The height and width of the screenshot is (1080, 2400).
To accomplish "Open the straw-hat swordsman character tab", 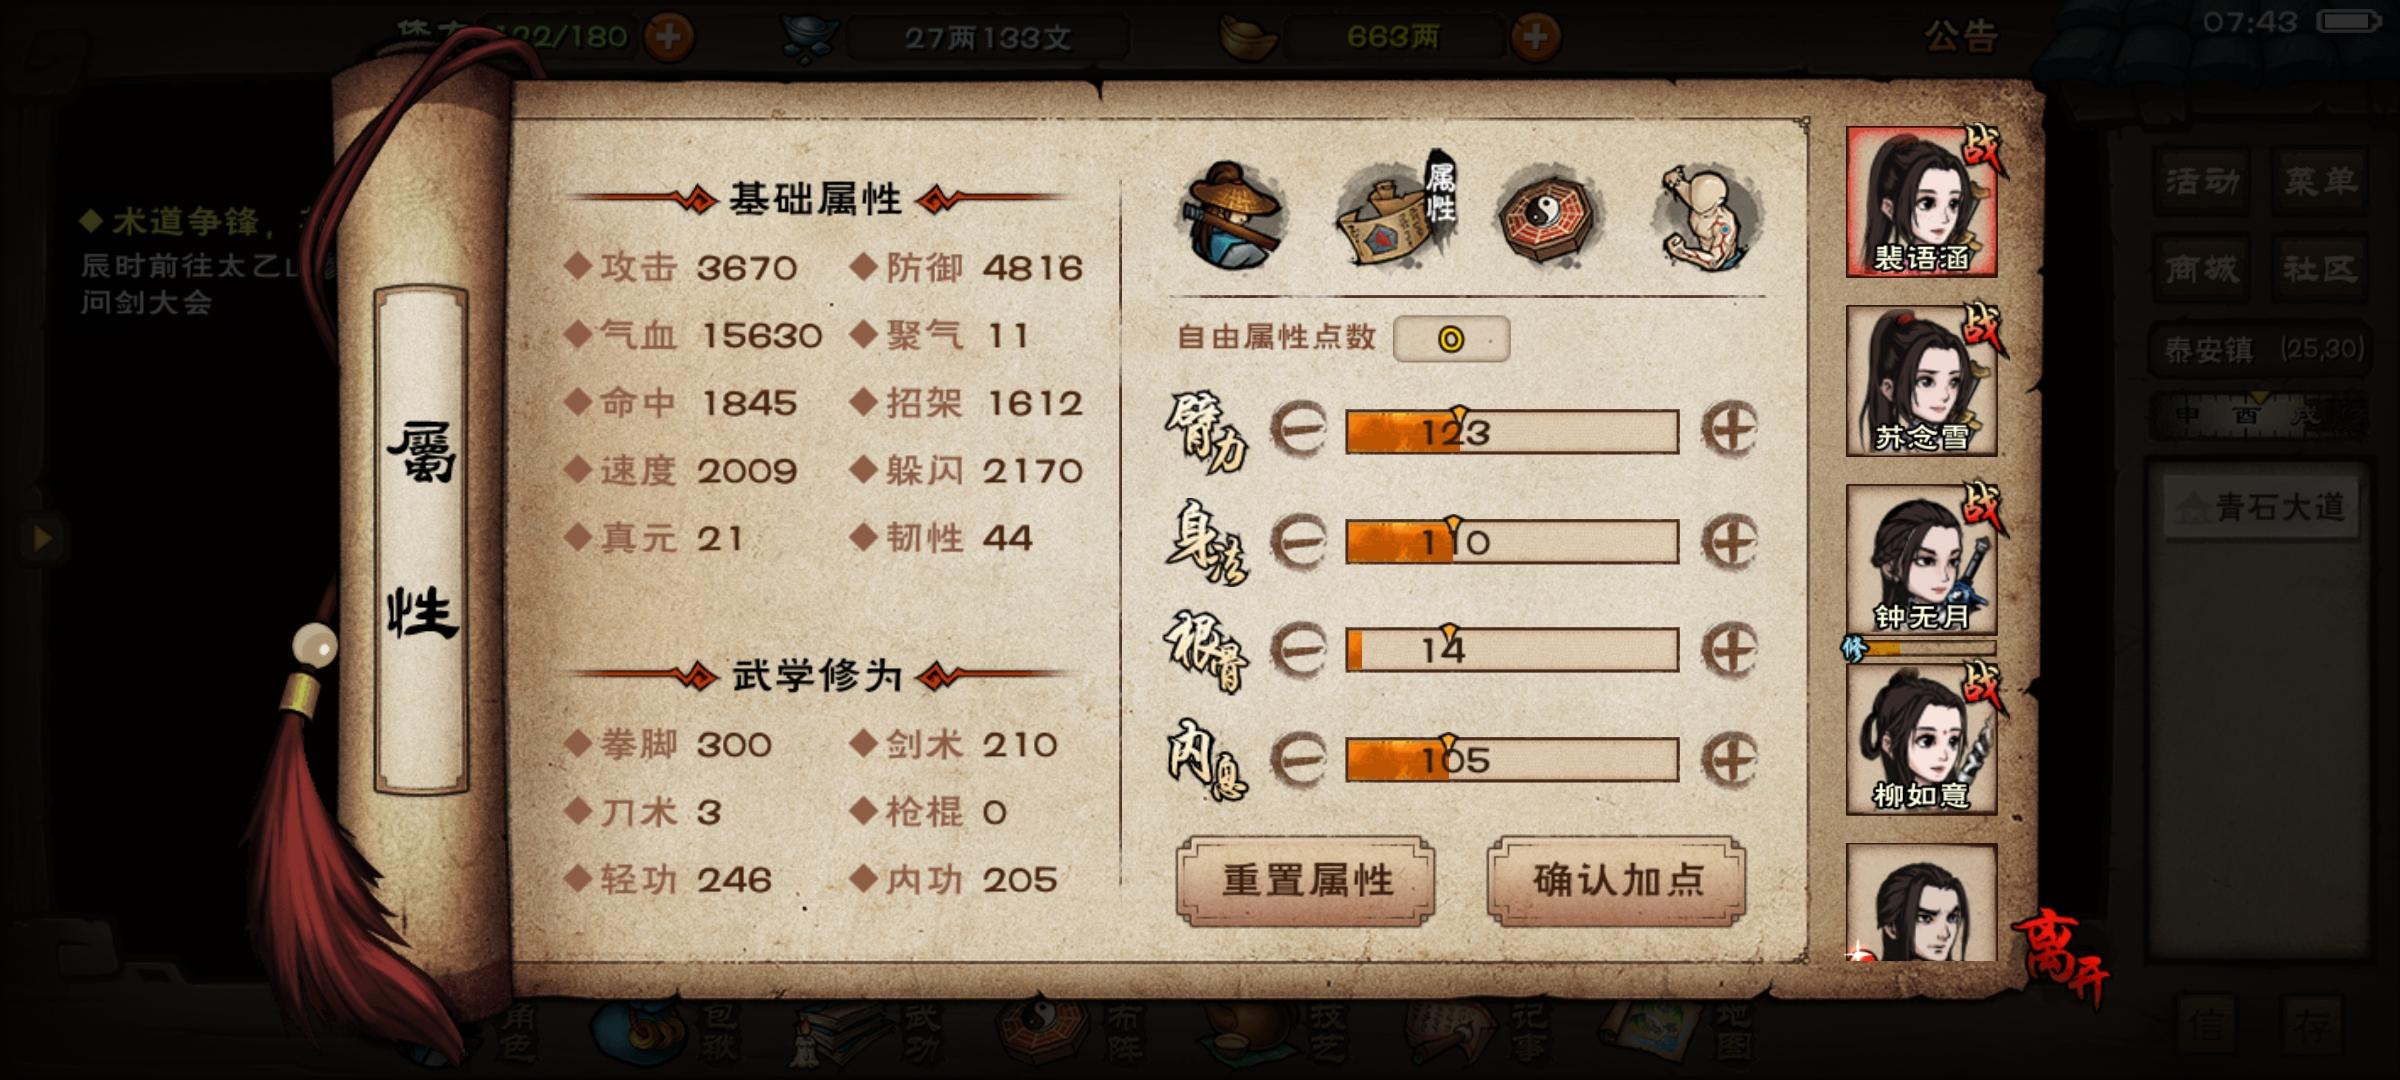I will click(x=1232, y=215).
